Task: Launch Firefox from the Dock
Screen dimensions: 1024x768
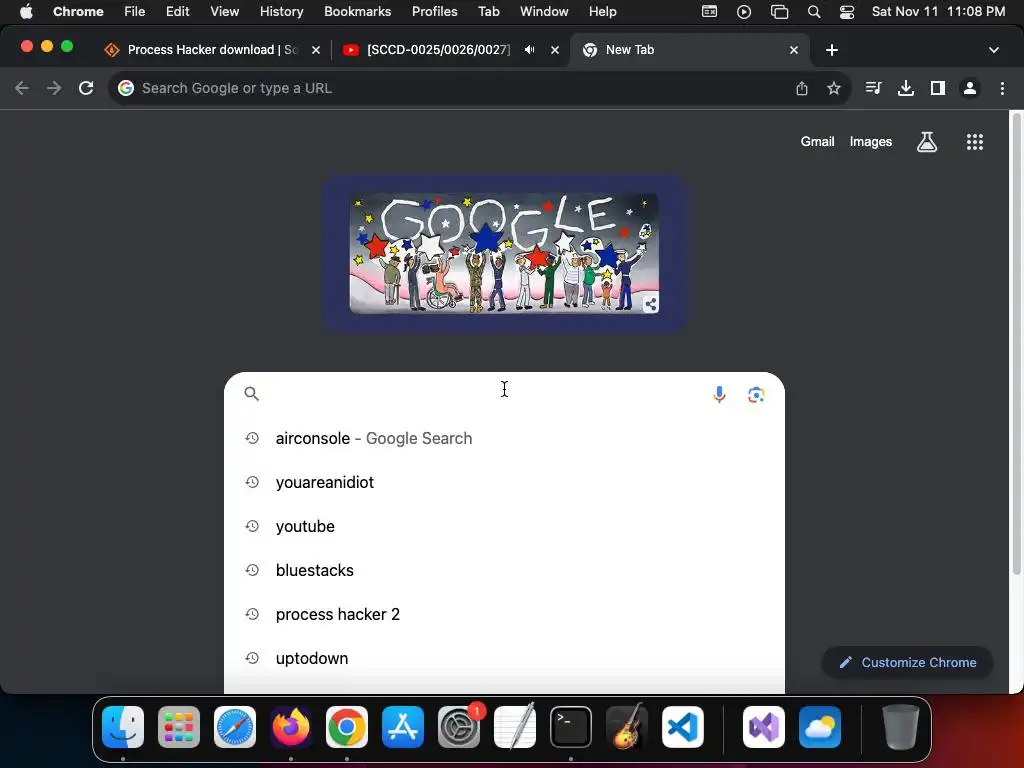Action: pyautogui.click(x=291, y=727)
